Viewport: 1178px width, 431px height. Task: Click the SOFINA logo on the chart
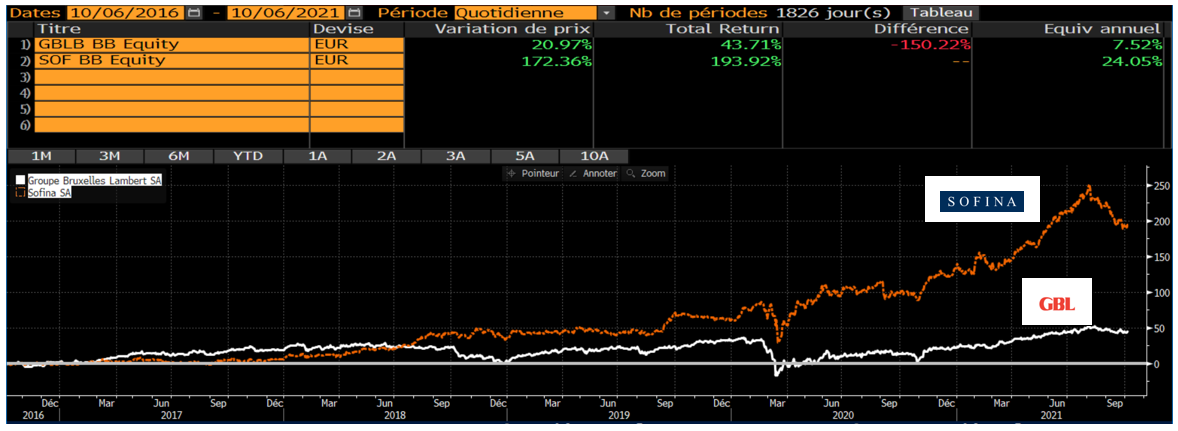pyautogui.click(x=982, y=199)
